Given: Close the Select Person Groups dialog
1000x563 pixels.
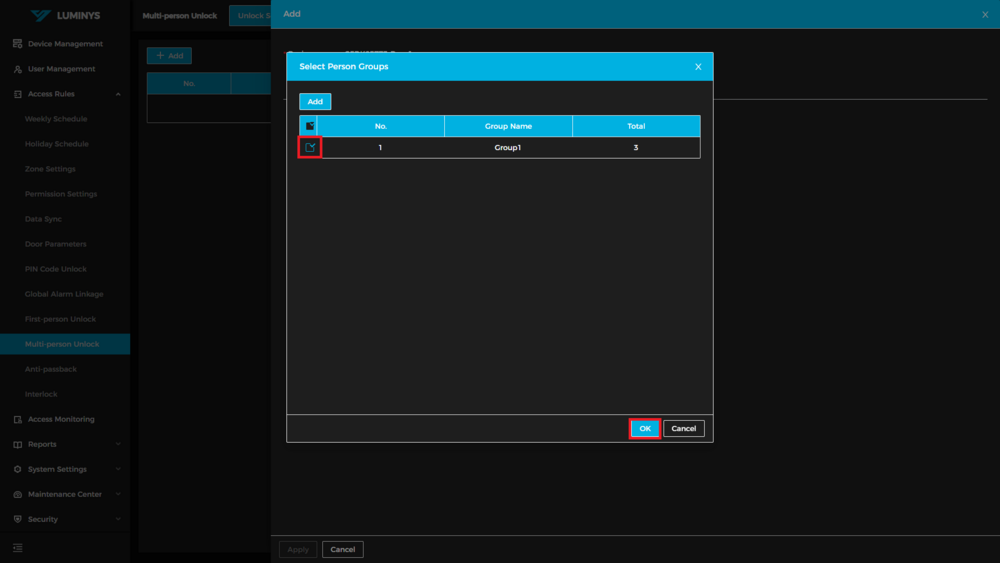Looking at the screenshot, I should point(698,67).
